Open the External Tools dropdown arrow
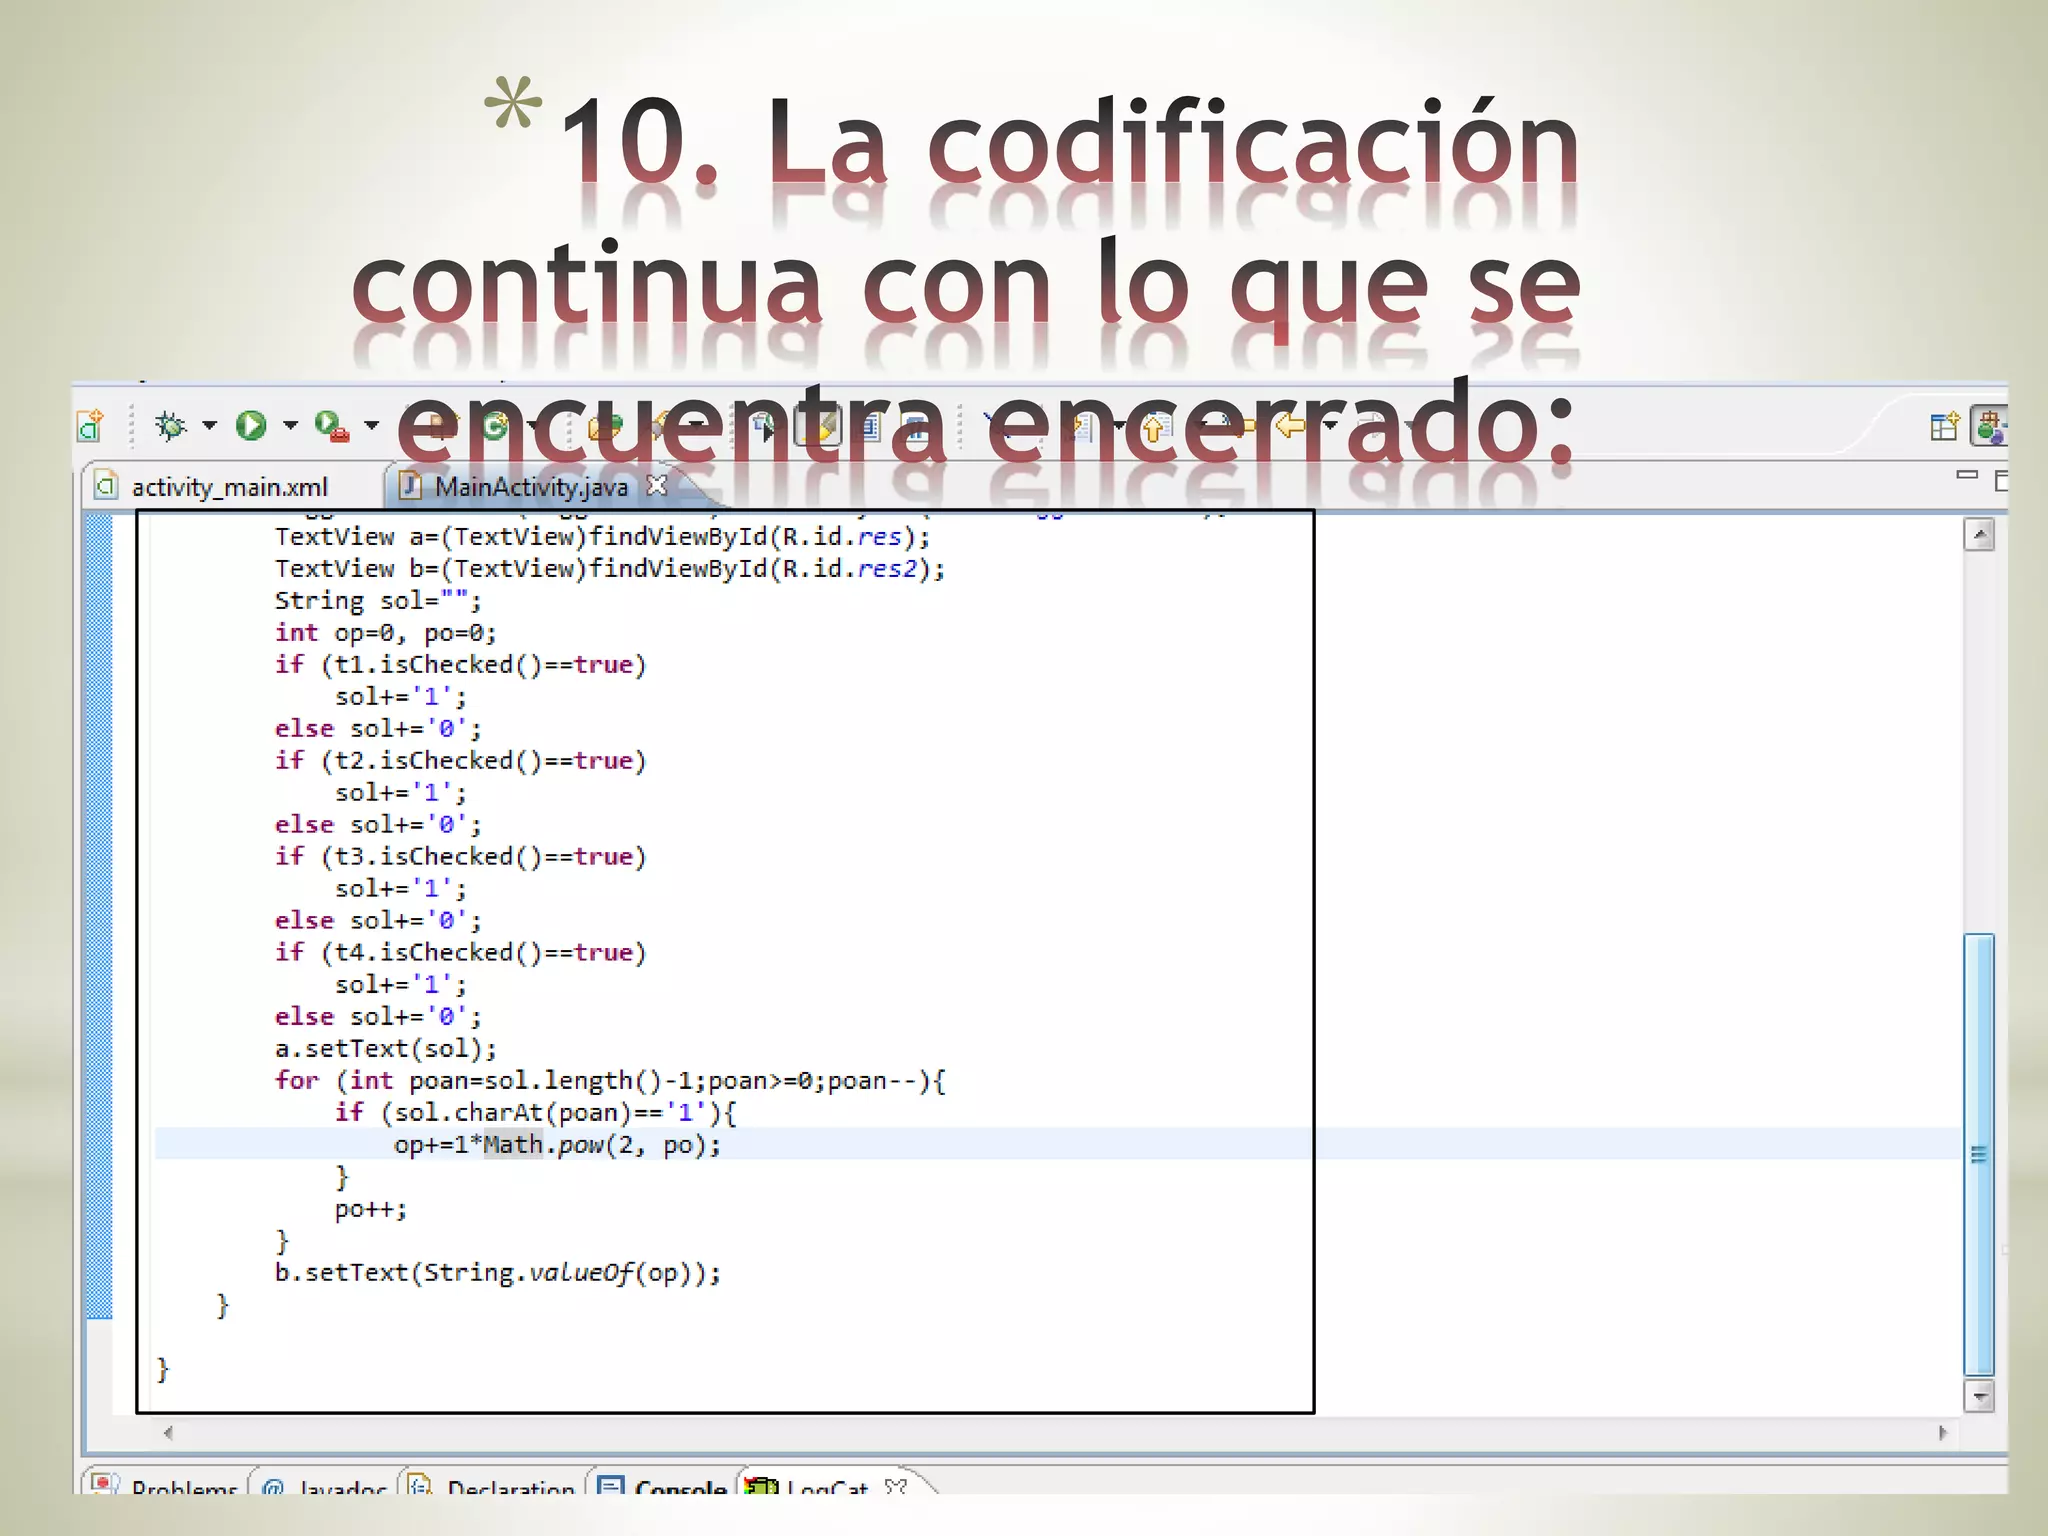 tap(371, 426)
